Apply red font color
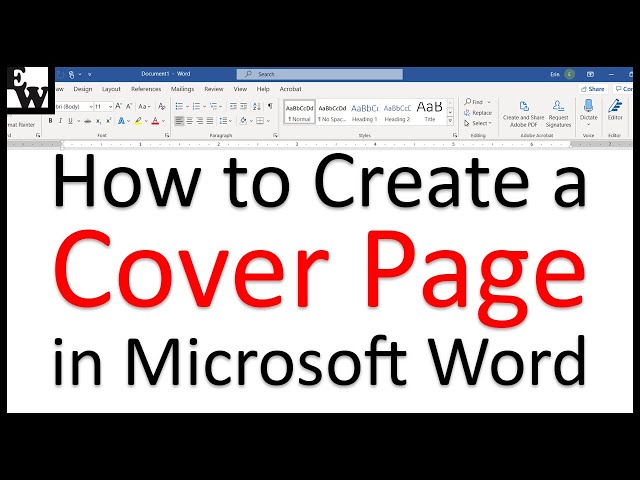Screen dimensions: 640x480 (x=155, y=121)
